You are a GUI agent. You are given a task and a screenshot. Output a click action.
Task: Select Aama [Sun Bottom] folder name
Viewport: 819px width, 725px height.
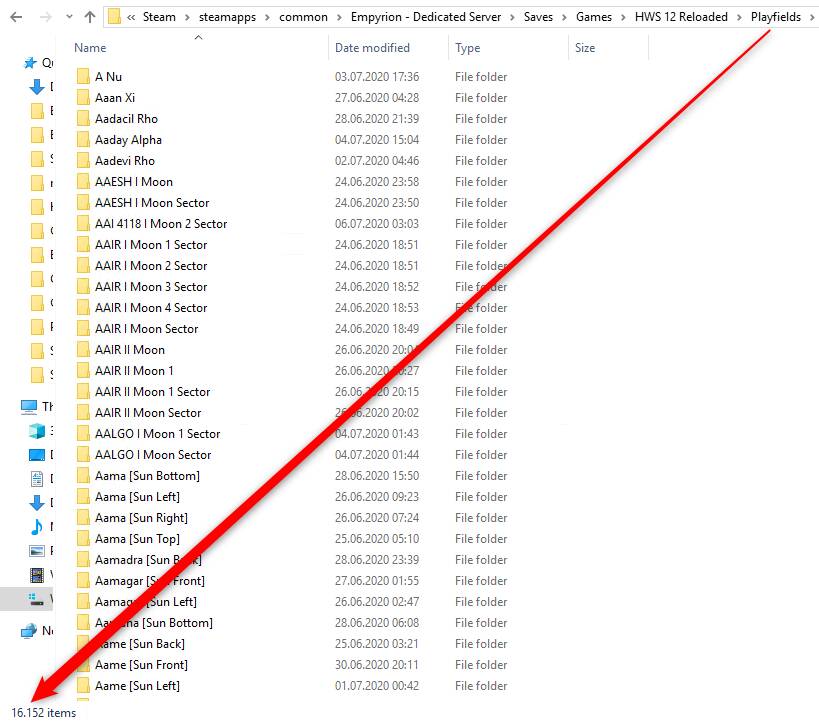[x=147, y=476]
